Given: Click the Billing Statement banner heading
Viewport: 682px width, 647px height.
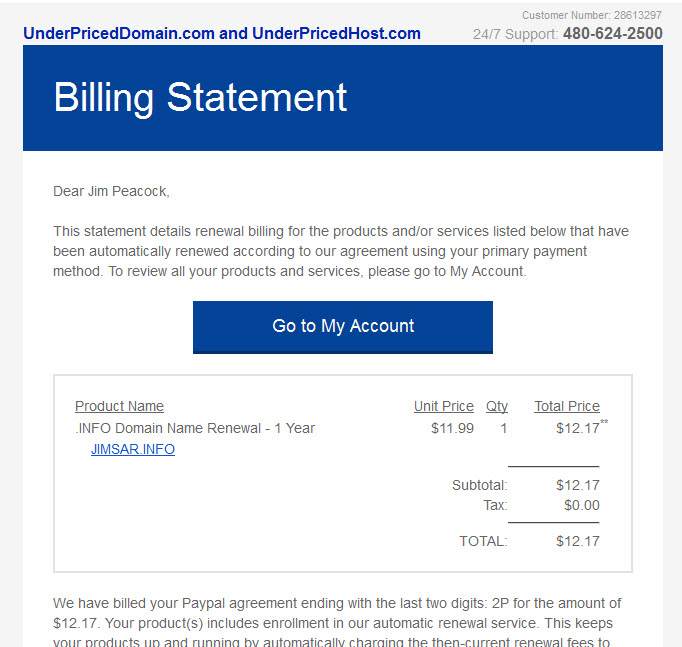Looking at the screenshot, I should pos(200,97).
